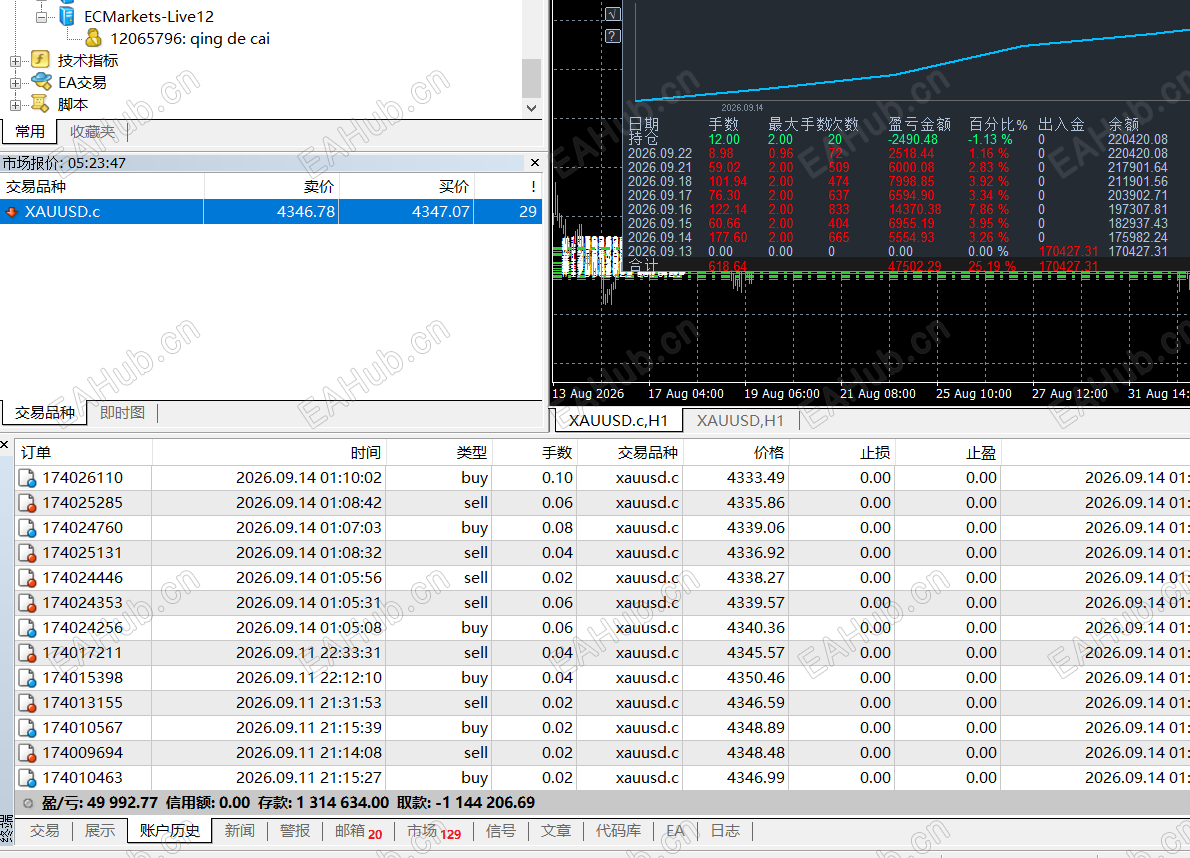Click the round icon beside 盈/亏 summary
Image resolution: width=1190 pixels, height=858 pixels.
click(28, 803)
